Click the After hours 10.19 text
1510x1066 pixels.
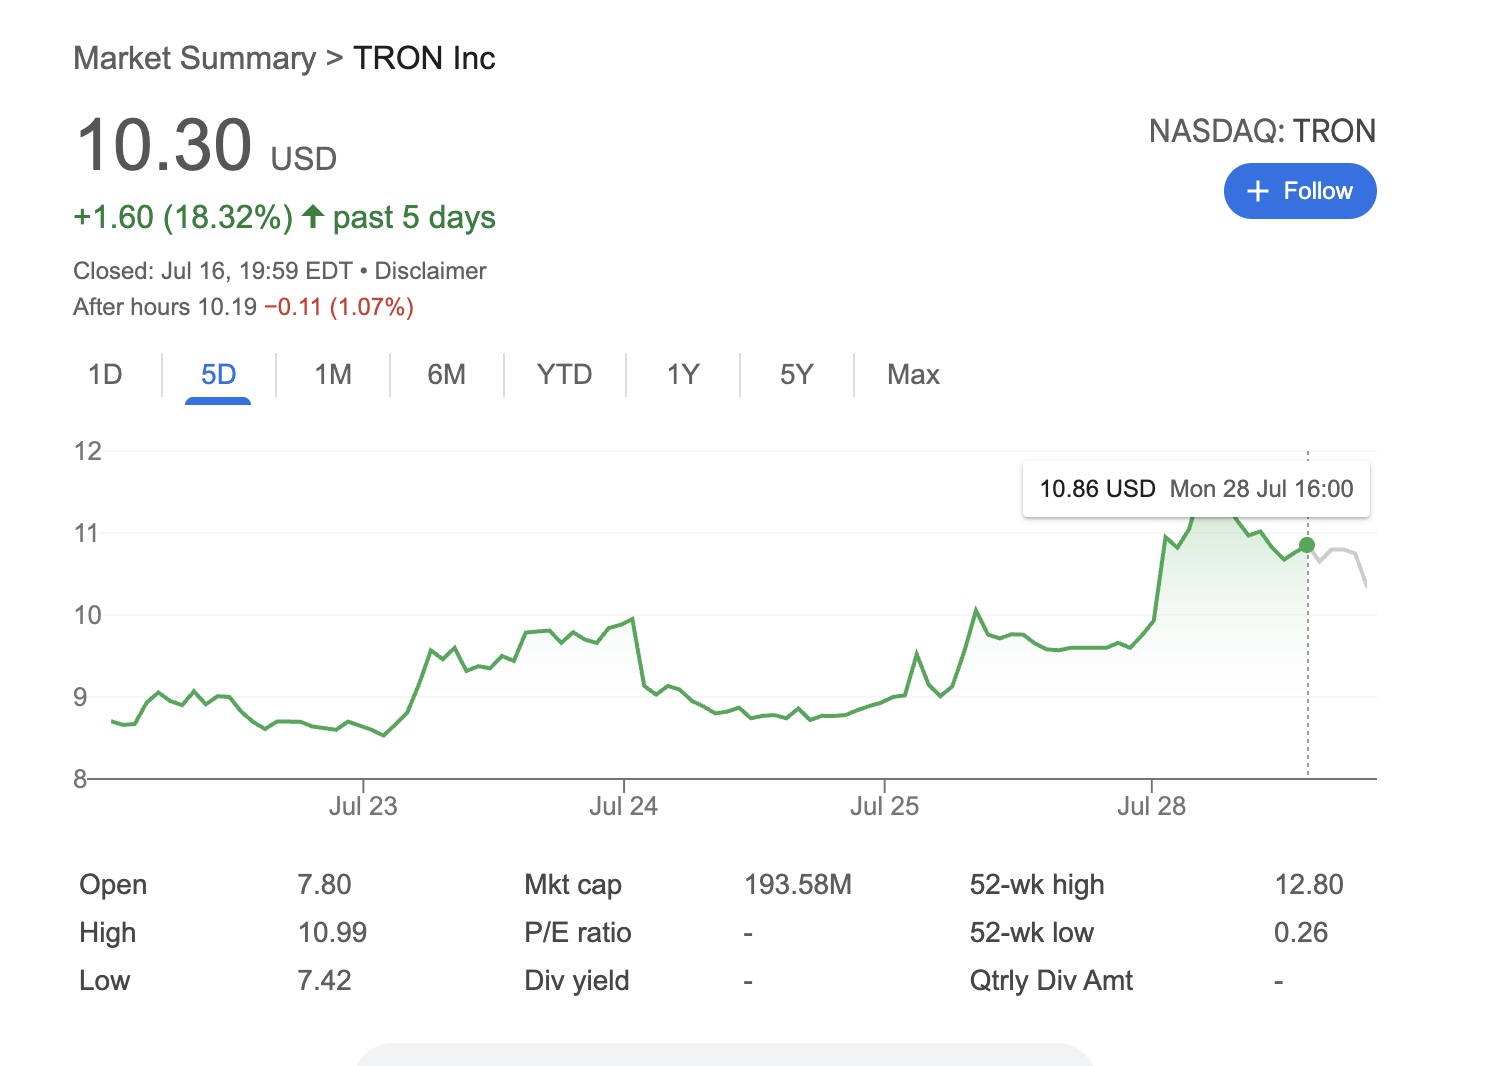[165, 307]
